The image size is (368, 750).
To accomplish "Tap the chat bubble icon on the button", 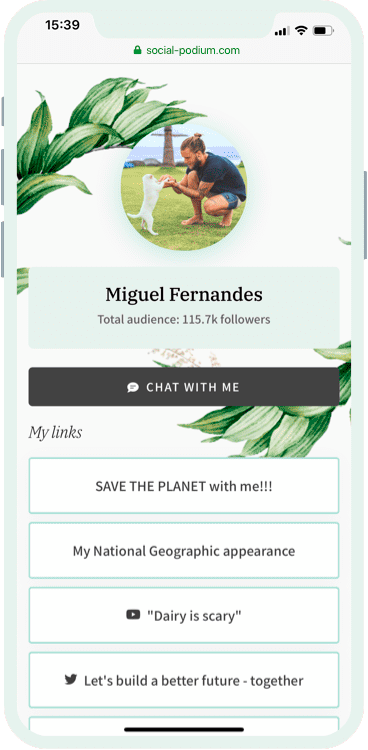I will click(133, 387).
